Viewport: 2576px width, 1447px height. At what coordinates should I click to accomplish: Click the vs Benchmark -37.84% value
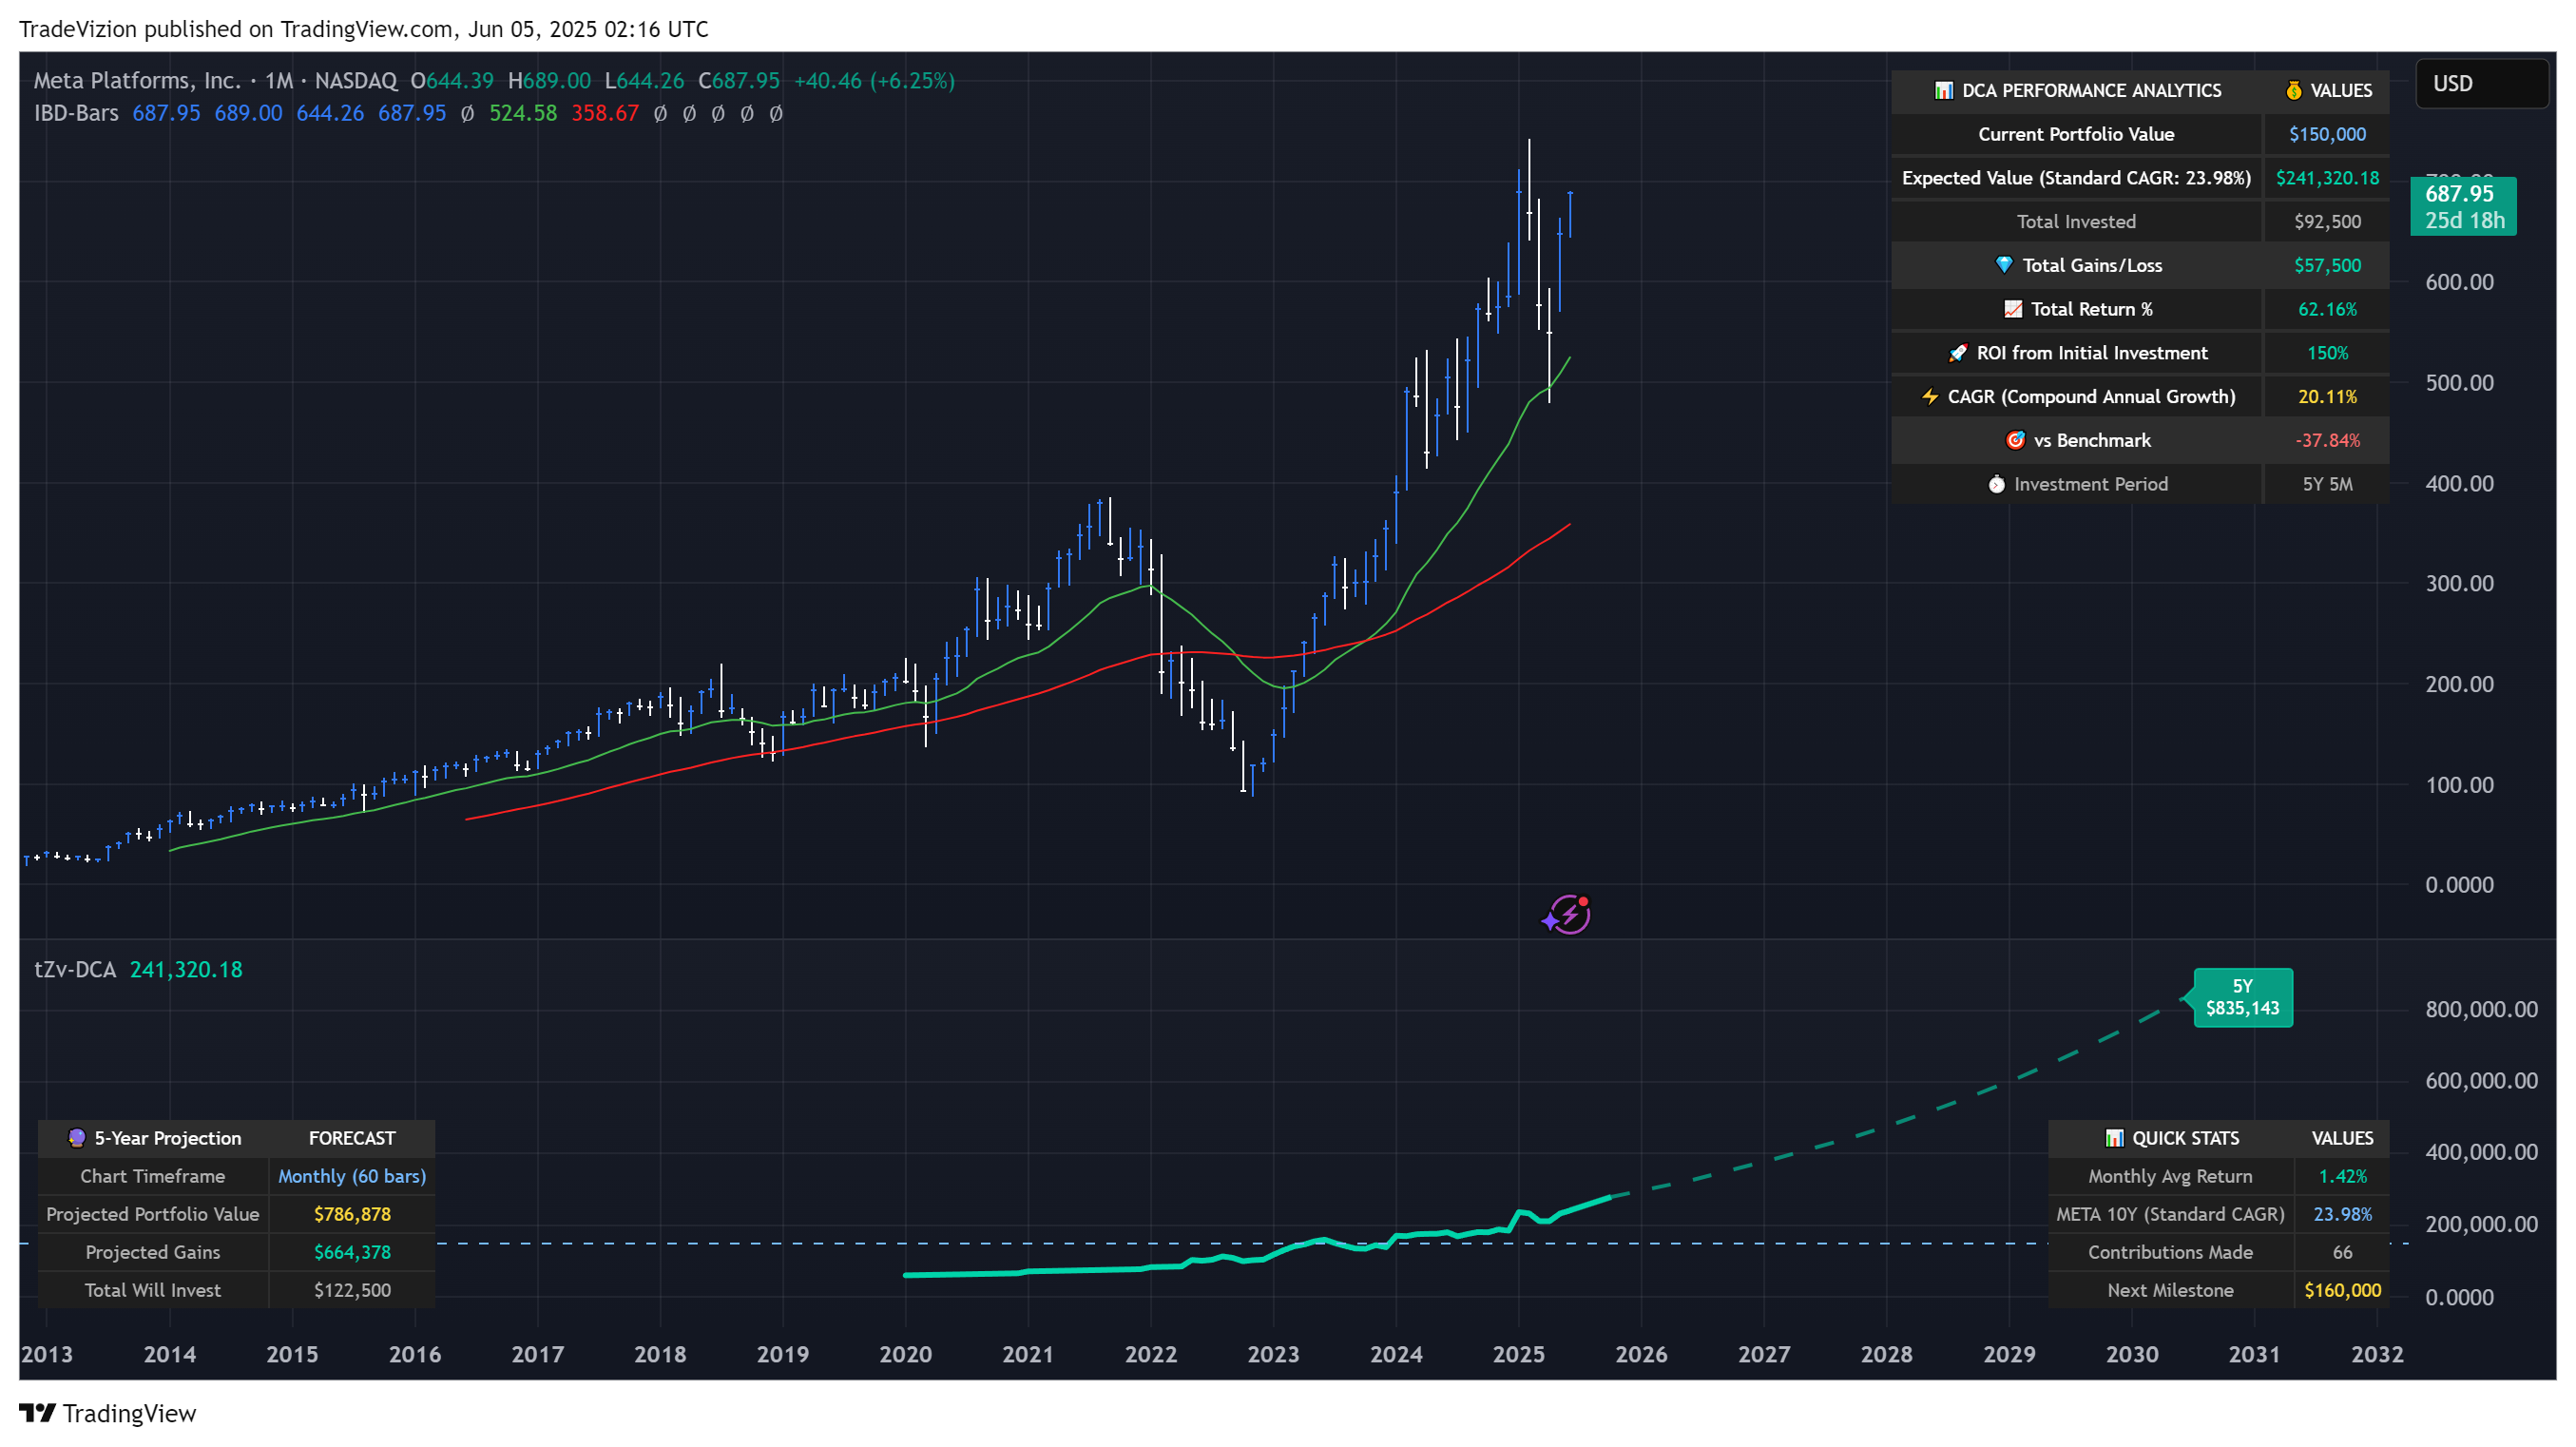pyautogui.click(x=2326, y=440)
